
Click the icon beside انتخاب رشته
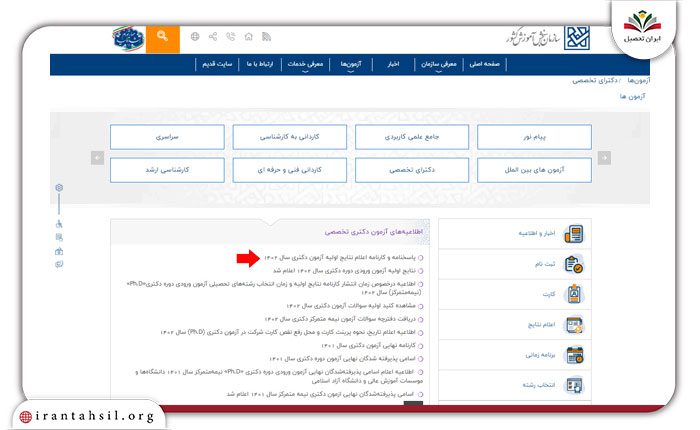574,385
